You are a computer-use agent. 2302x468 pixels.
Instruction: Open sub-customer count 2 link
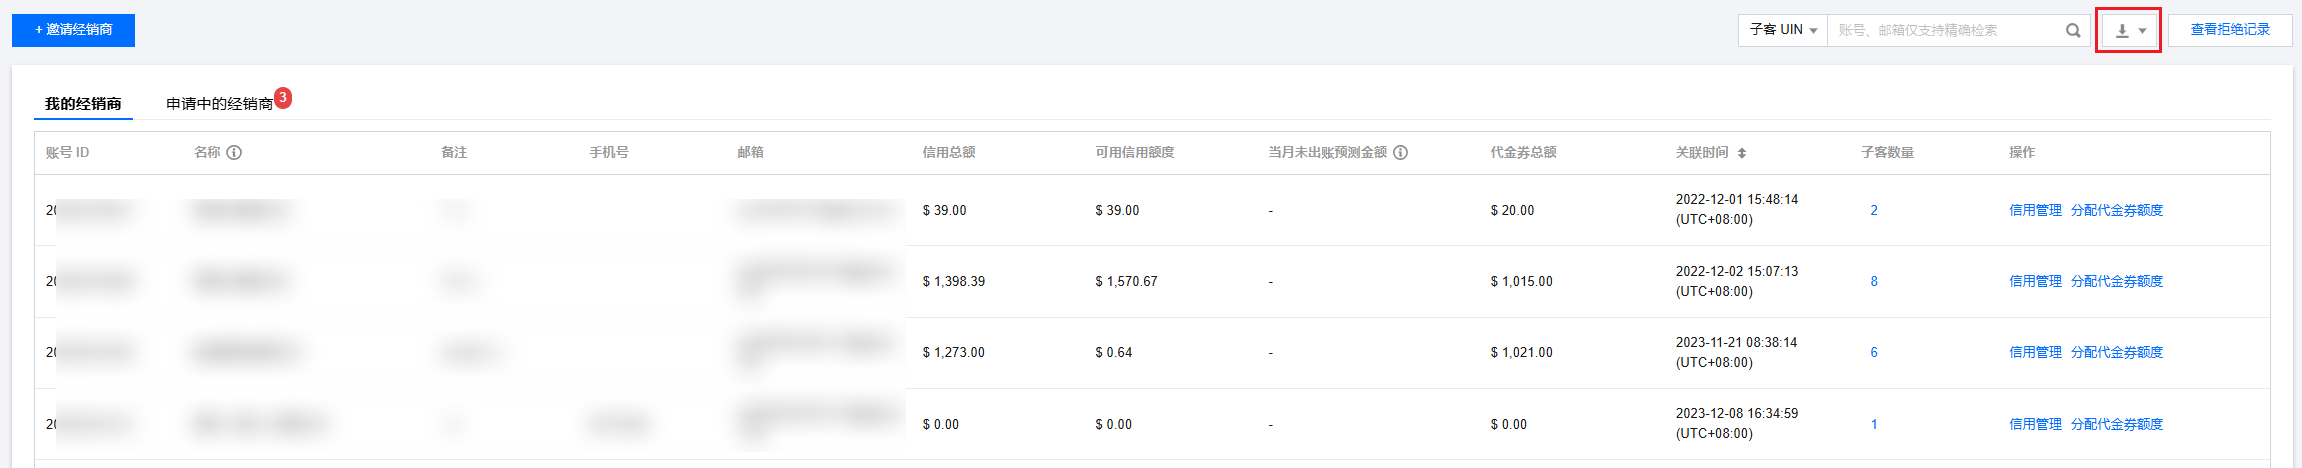point(1874,210)
